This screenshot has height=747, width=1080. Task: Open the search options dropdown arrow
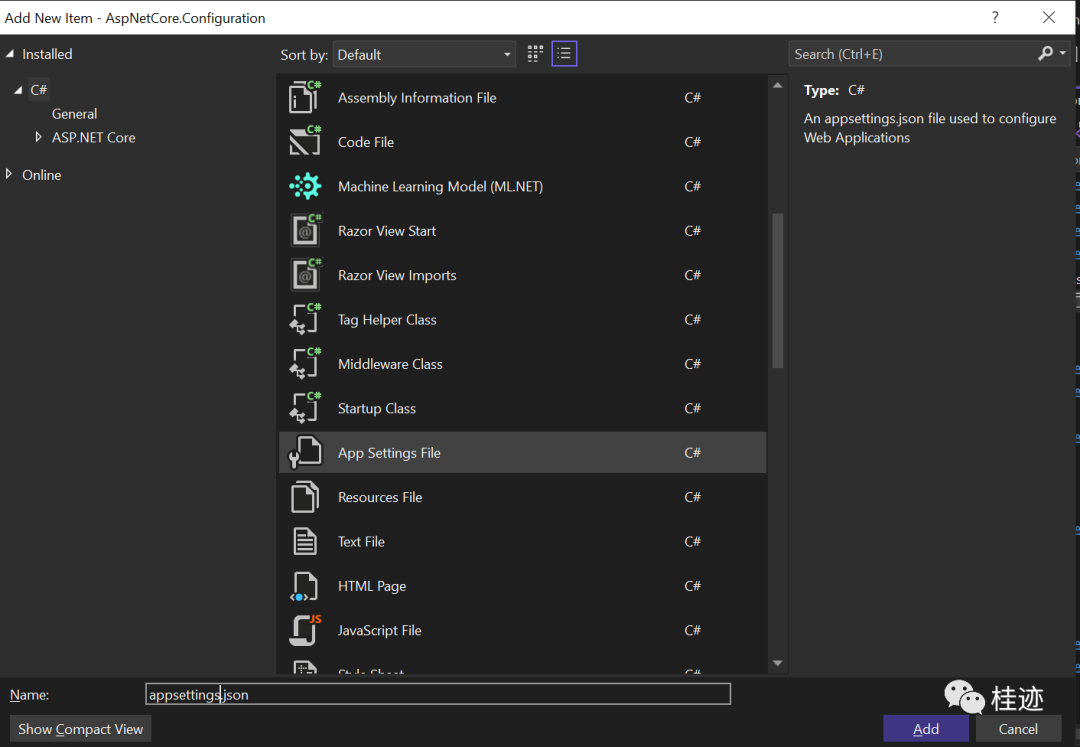[1063, 53]
